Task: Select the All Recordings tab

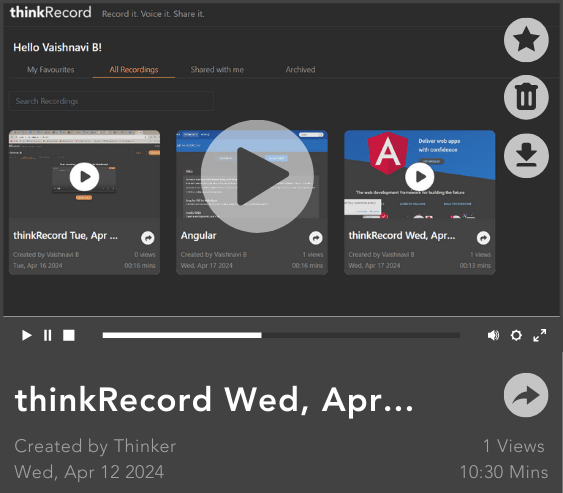Action: pyautogui.click(x=134, y=70)
